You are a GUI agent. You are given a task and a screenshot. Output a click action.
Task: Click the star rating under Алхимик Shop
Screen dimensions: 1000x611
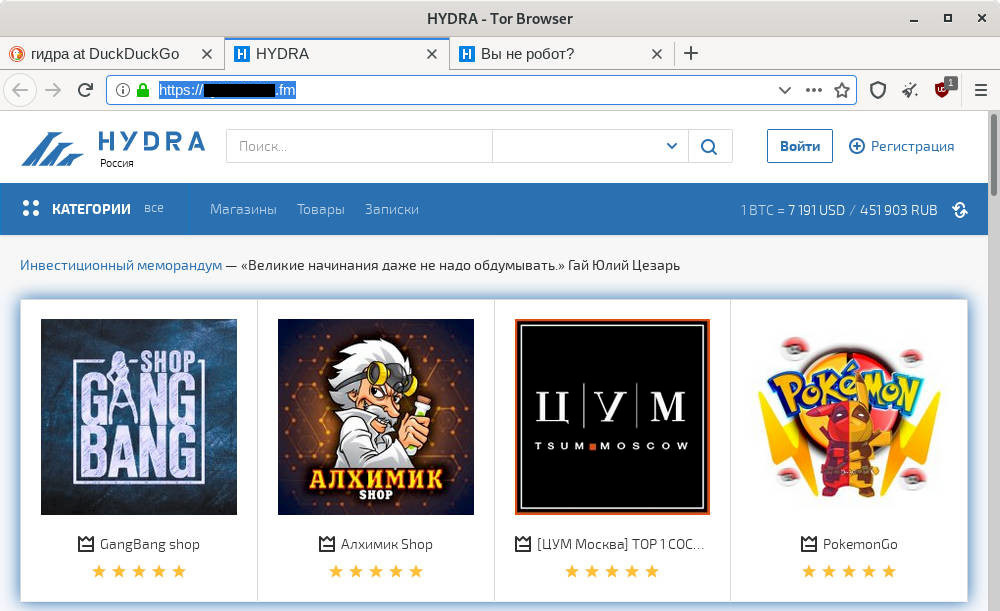point(376,571)
